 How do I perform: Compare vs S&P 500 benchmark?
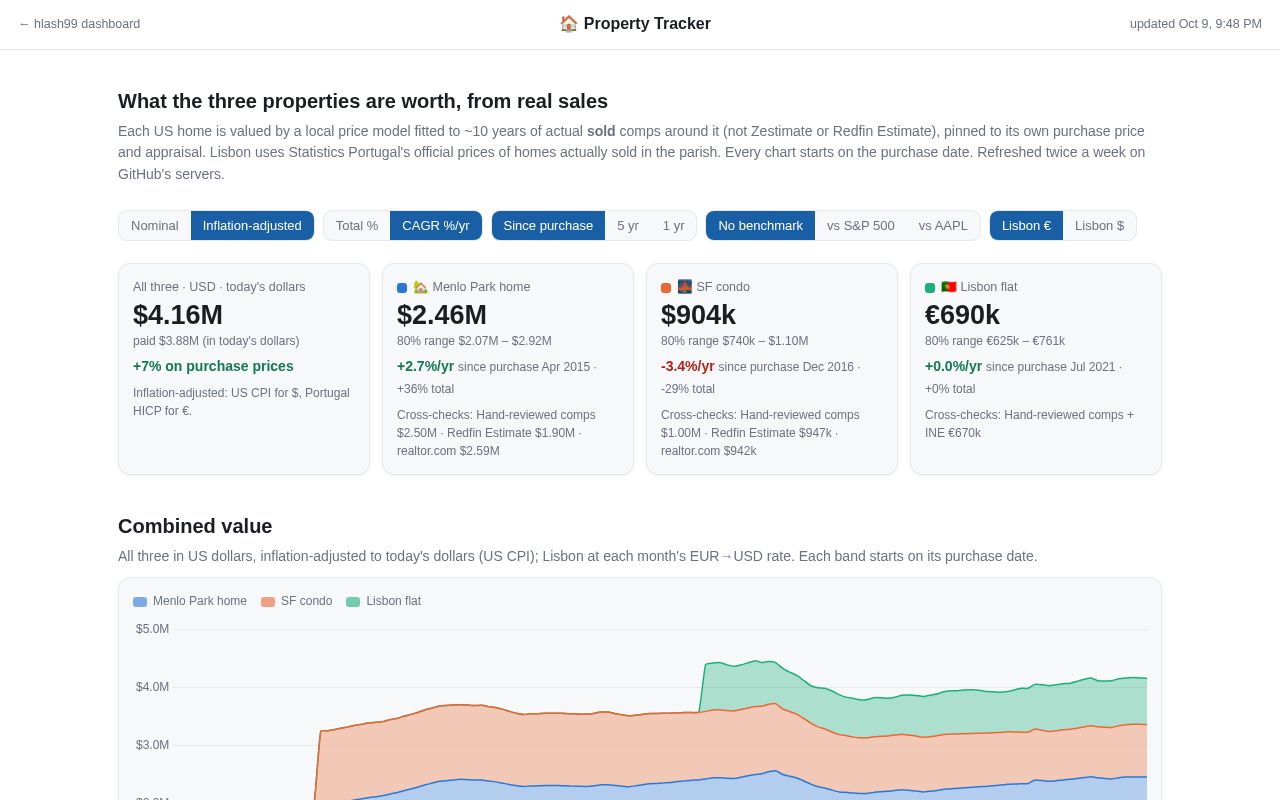(861, 225)
